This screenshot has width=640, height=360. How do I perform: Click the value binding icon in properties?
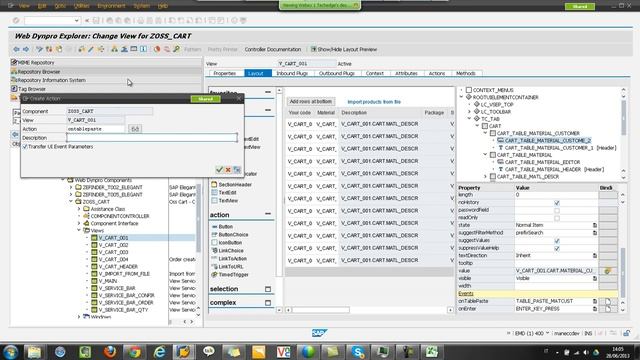click(x=607, y=271)
